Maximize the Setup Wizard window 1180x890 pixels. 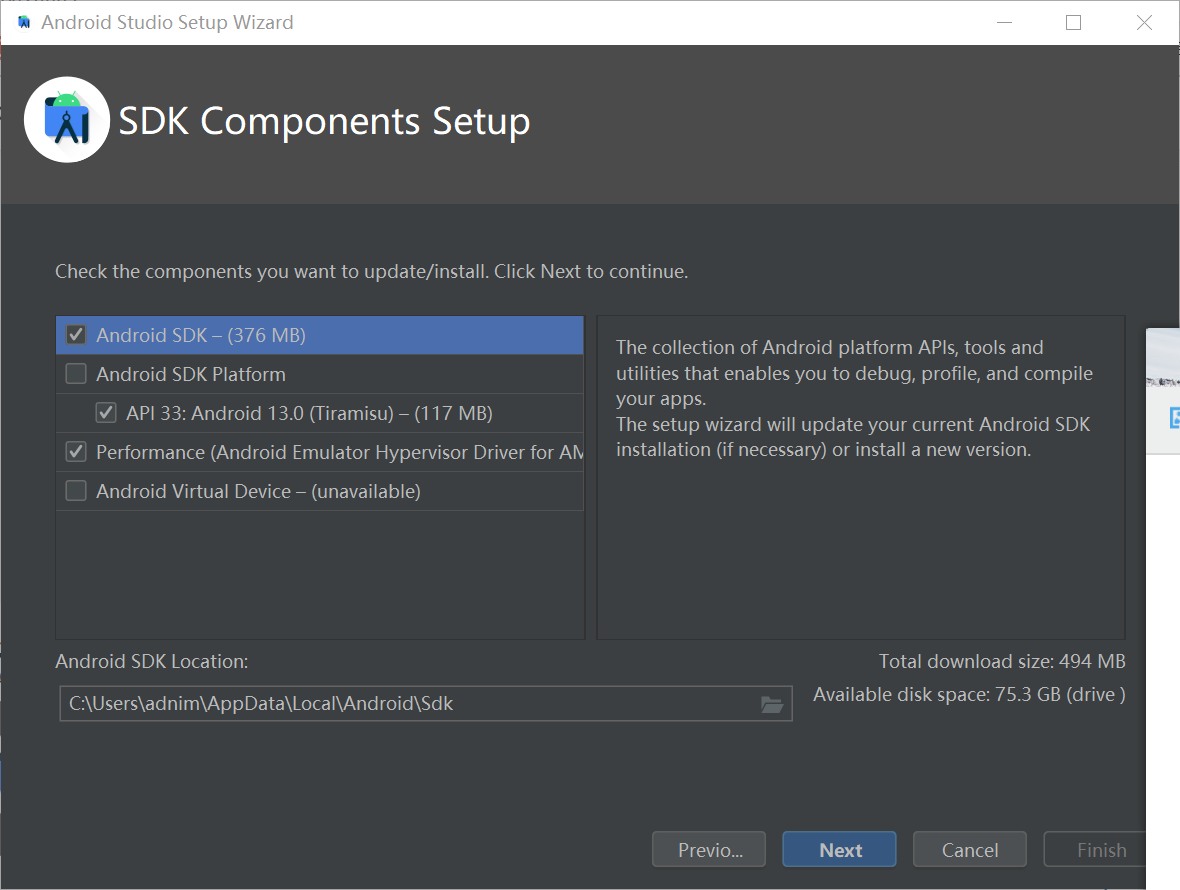coord(1073,22)
